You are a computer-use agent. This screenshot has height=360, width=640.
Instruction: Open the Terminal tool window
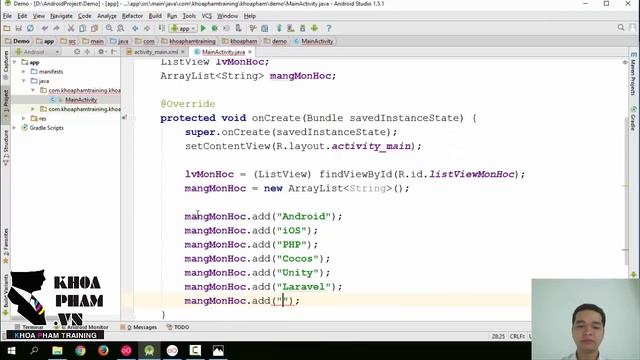(29, 327)
